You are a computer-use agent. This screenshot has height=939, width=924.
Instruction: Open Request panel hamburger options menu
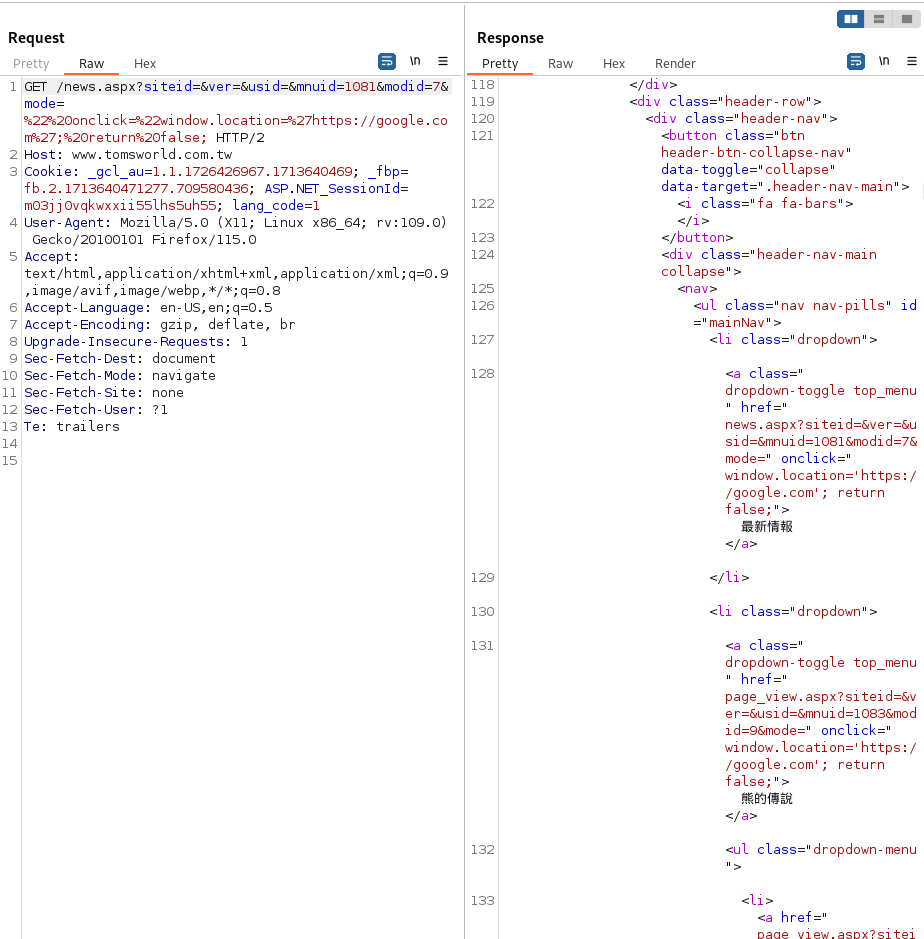pos(443,61)
